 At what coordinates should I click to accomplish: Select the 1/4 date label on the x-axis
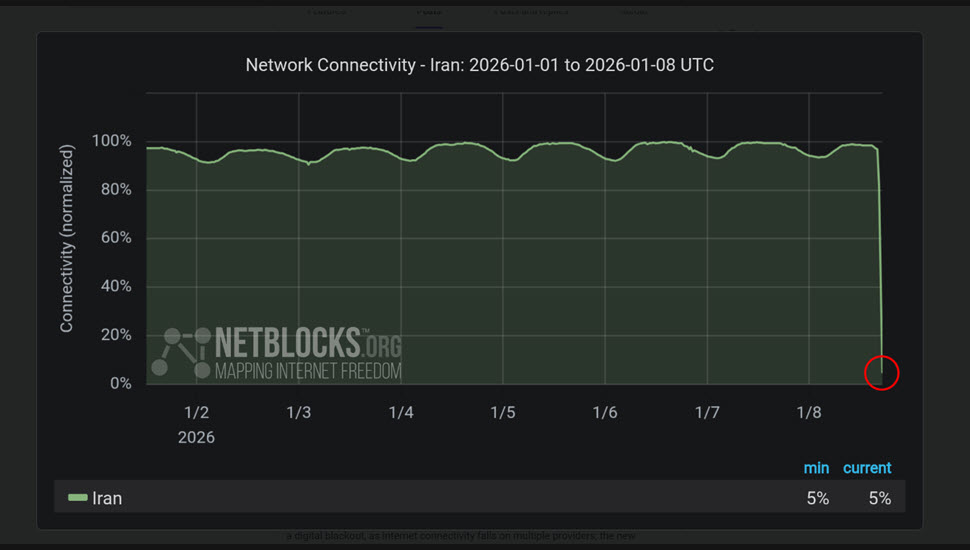[400, 412]
